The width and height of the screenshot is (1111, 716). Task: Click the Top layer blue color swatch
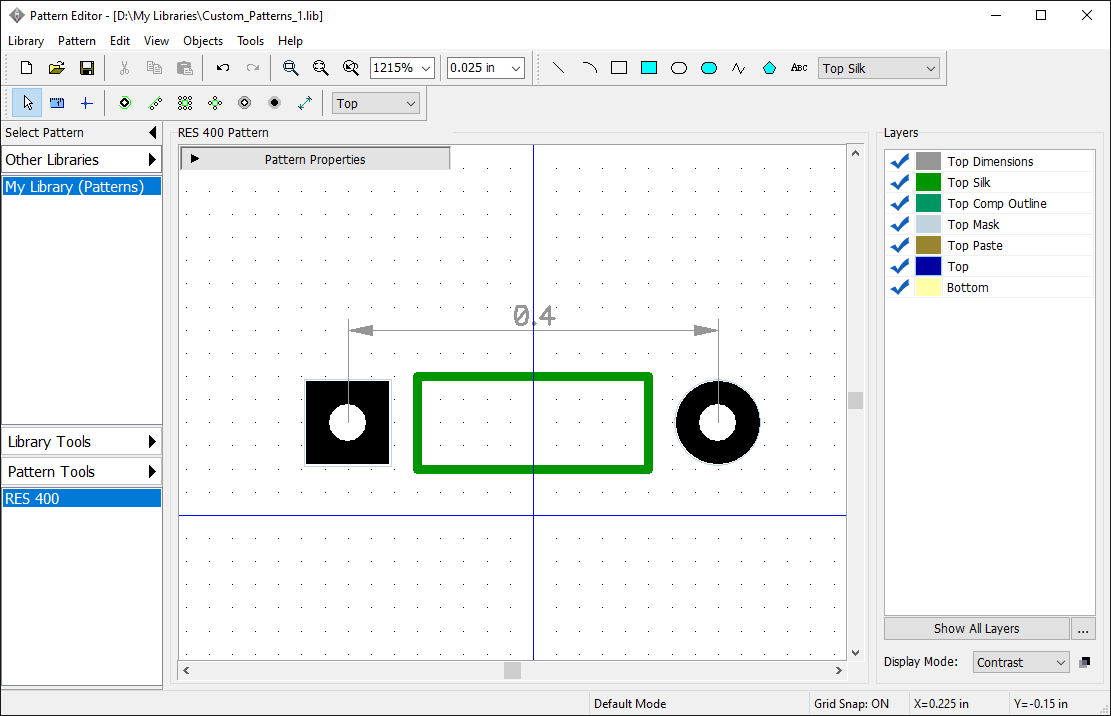coord(928,267)
